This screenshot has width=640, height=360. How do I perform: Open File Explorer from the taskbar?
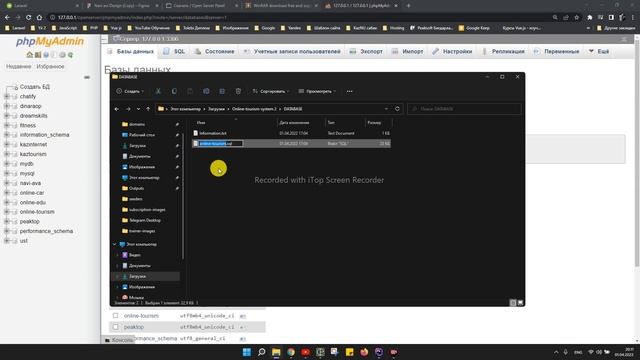[276, 352]
